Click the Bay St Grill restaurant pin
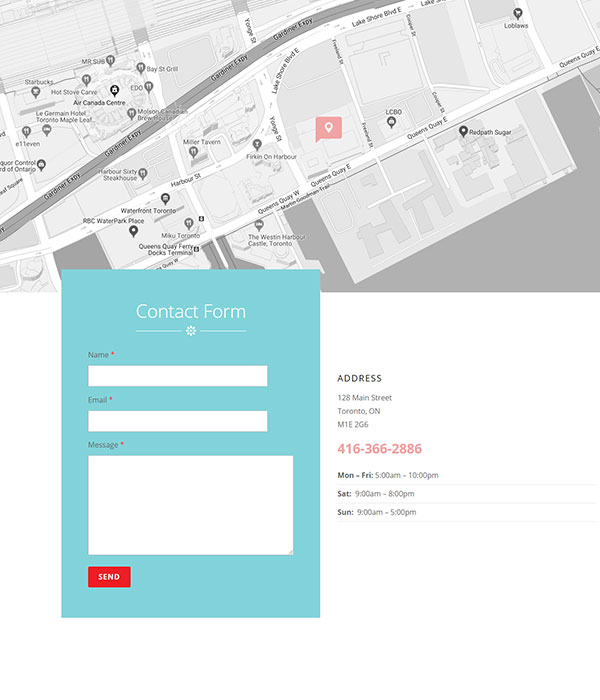 point(141,68)
